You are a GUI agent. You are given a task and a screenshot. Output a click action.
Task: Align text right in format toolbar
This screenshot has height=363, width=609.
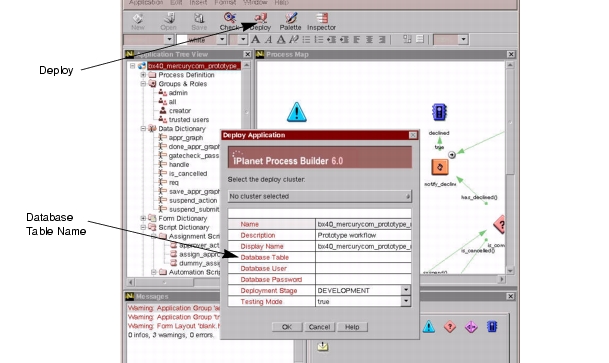tap(382, 40)
